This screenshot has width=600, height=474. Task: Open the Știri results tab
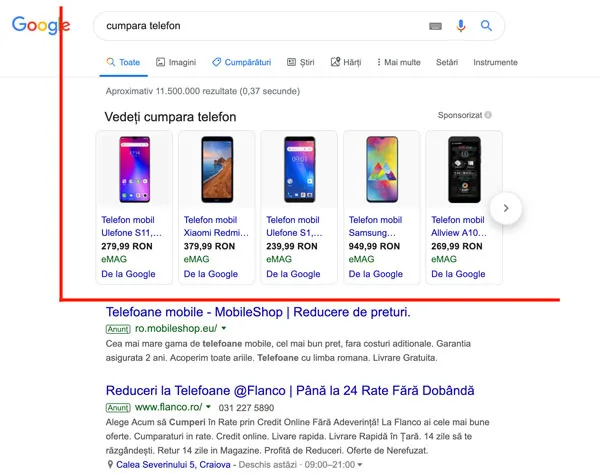301,62
